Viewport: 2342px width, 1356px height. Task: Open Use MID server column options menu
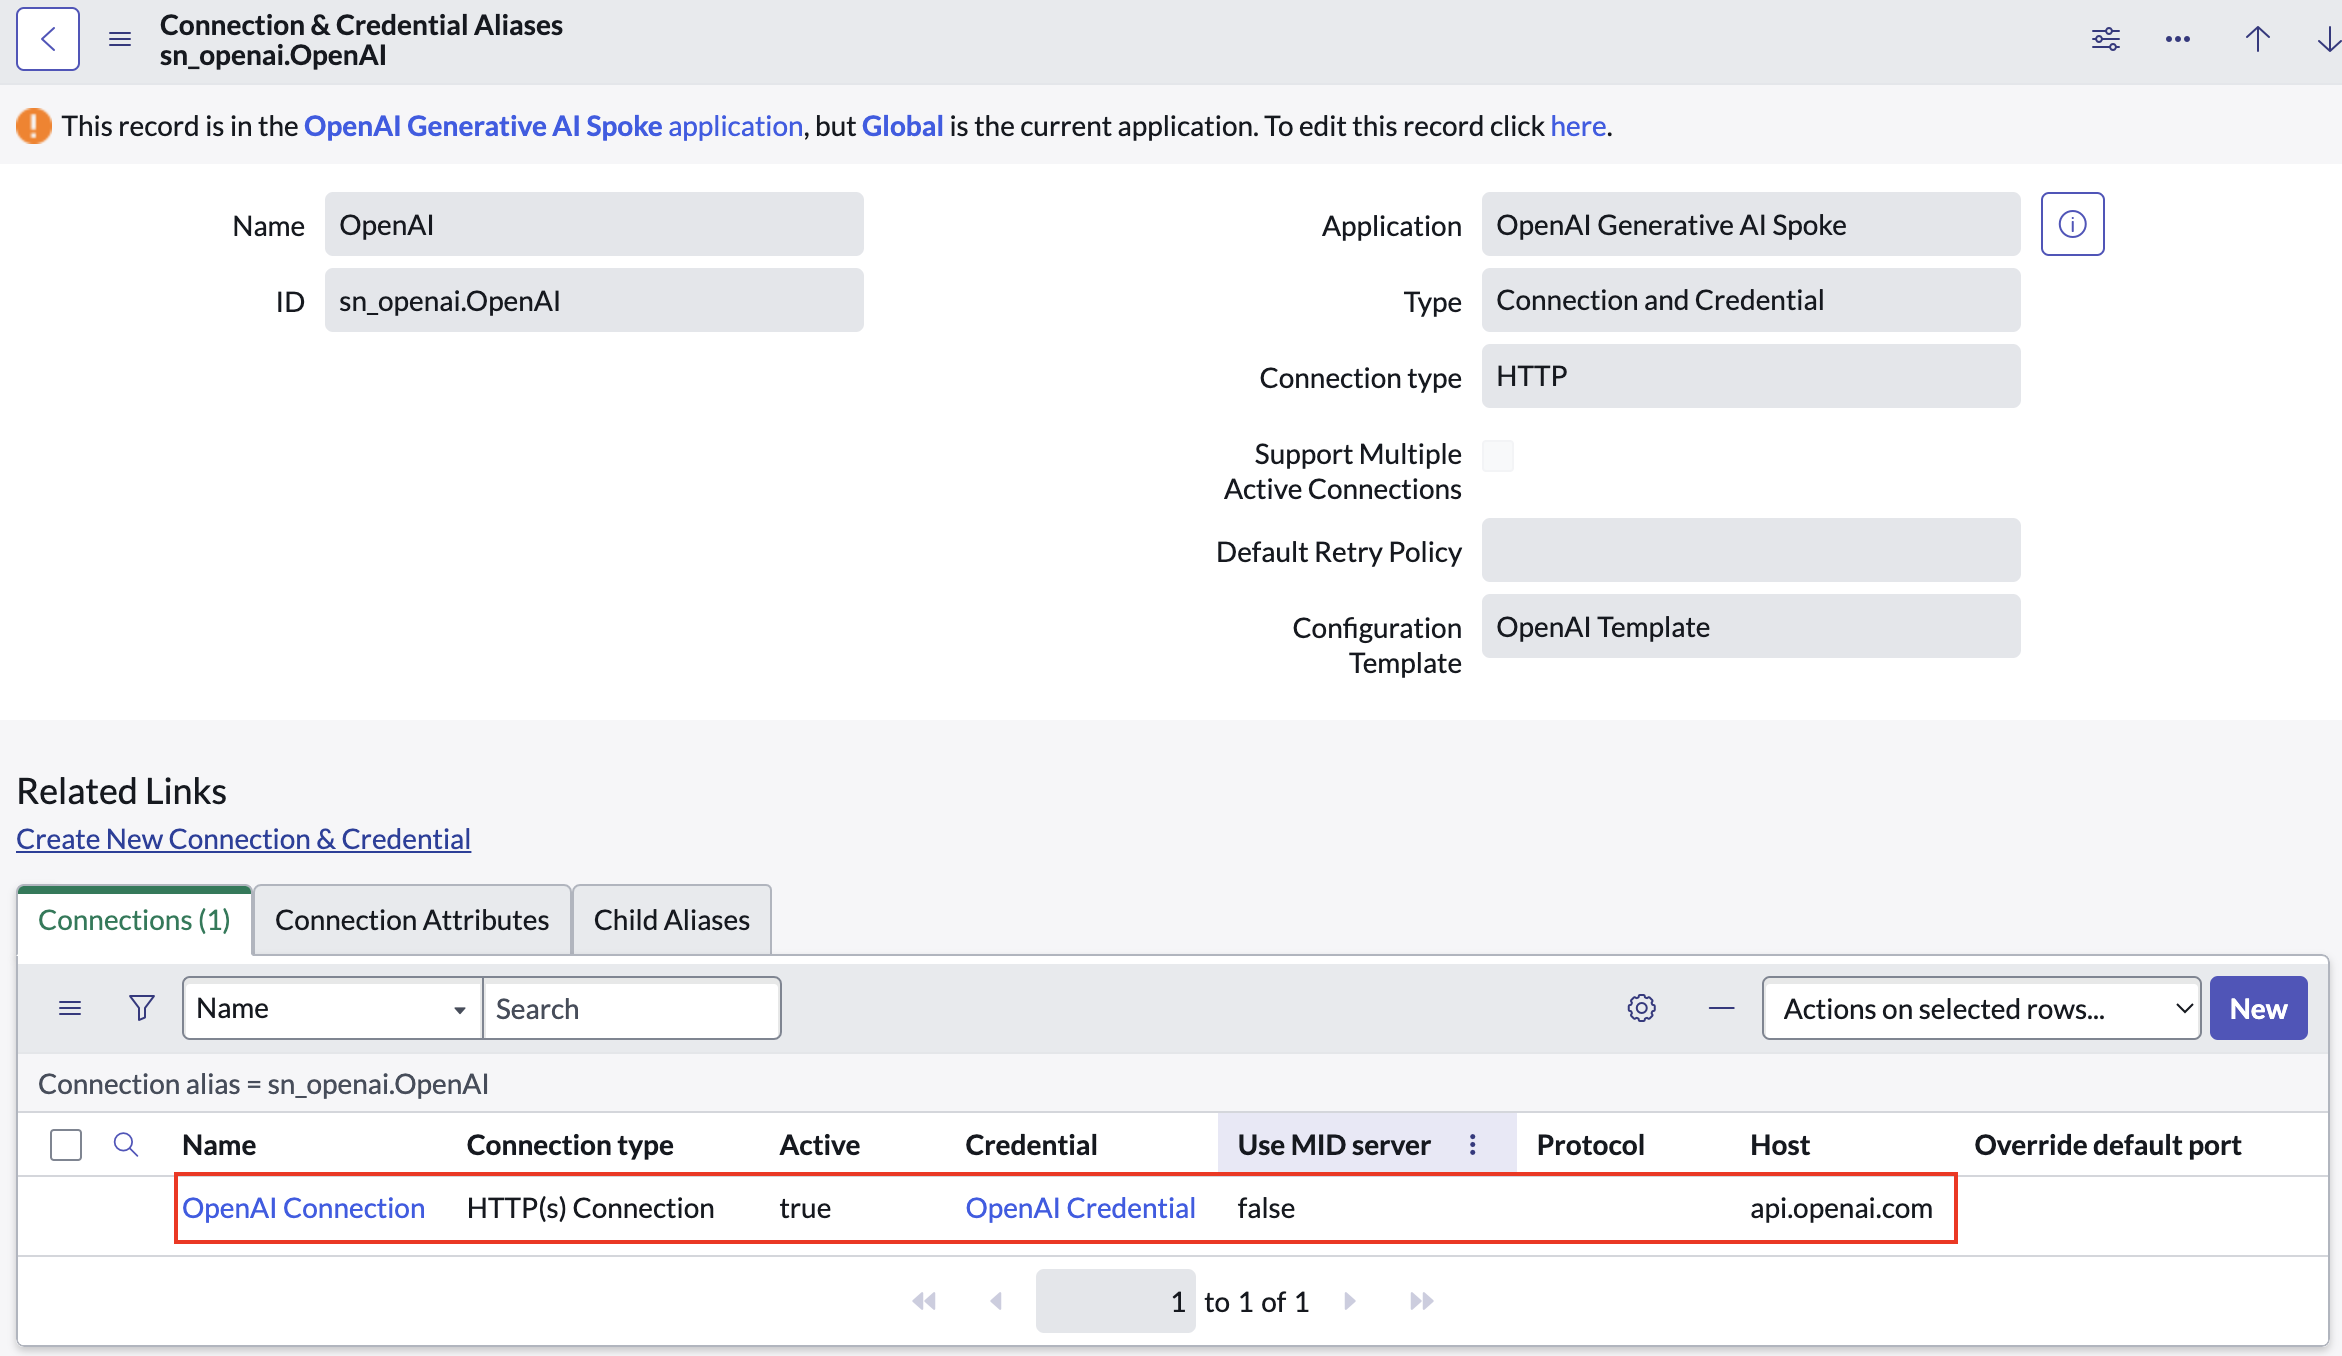pyautogui.click(x=1472, y=1144)
